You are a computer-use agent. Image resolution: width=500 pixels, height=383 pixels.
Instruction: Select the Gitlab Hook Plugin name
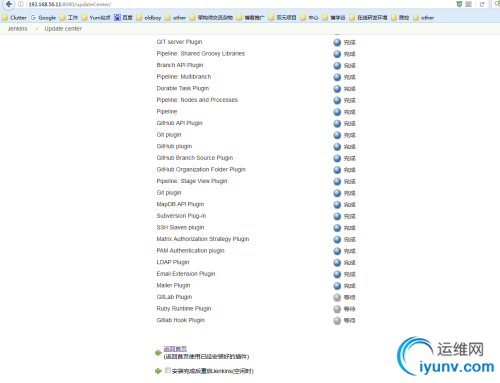pyautogui.click(x=181, y=320)
